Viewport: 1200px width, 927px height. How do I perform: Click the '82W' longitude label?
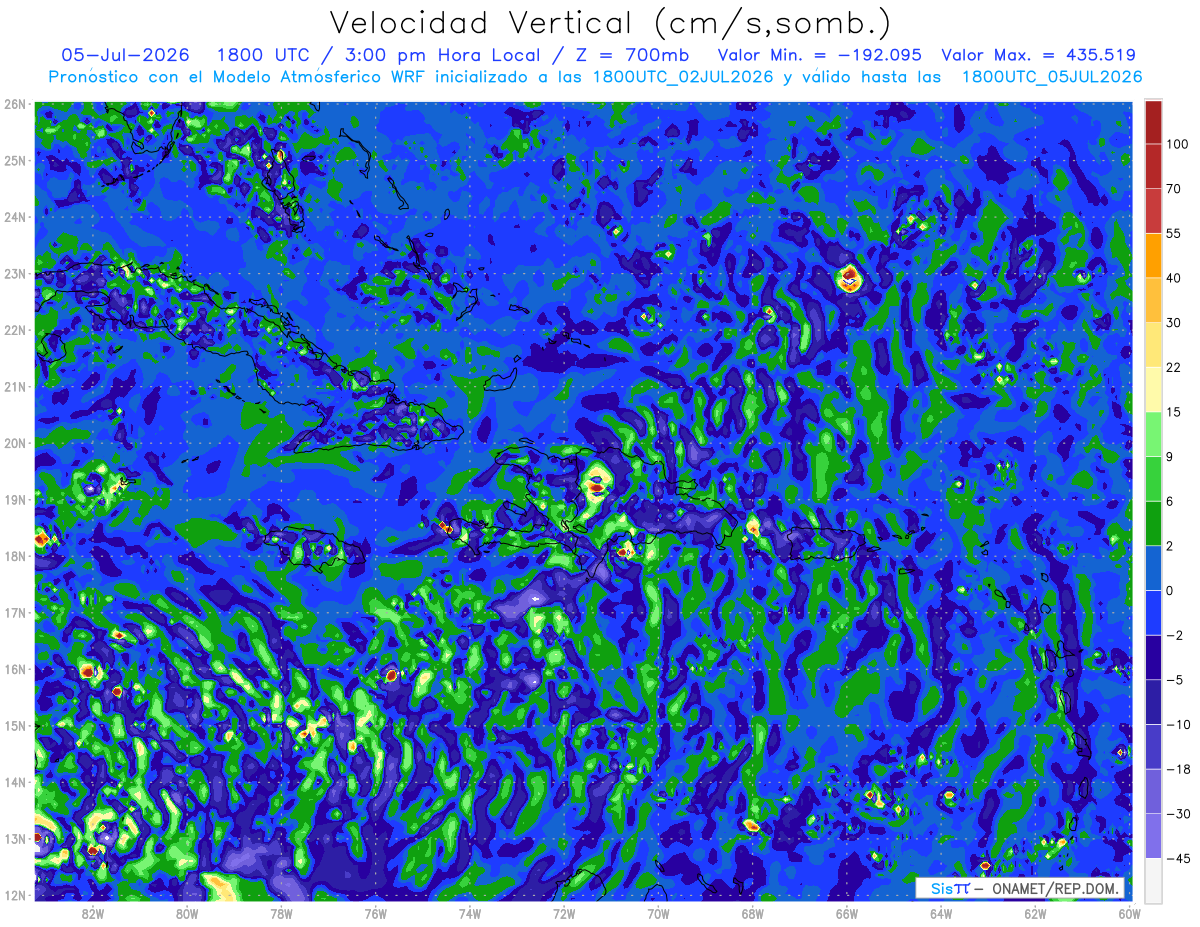point(93,914)
